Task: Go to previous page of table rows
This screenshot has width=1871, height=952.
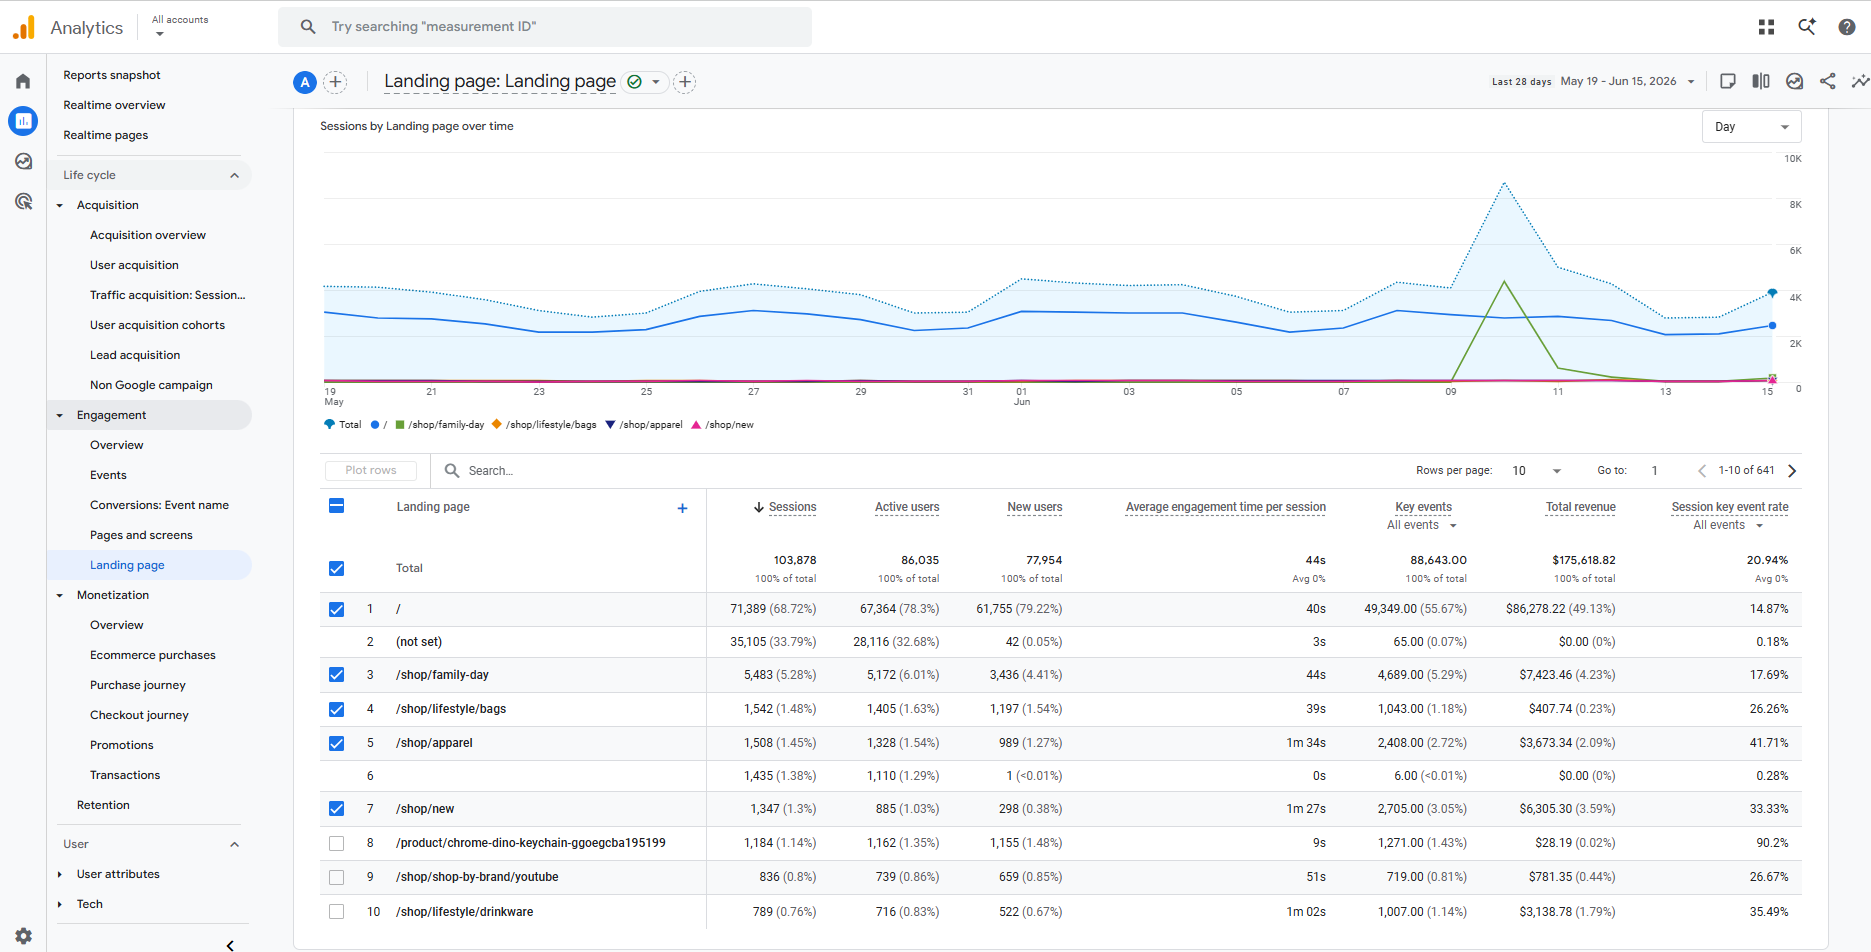Action: tap(1702, 471)
